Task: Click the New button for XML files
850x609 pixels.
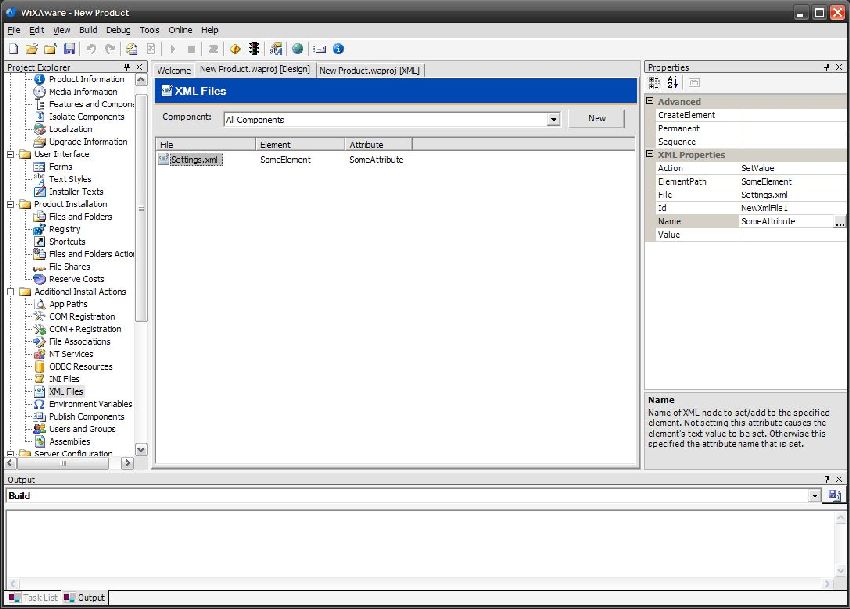Action: pos(597,118)
